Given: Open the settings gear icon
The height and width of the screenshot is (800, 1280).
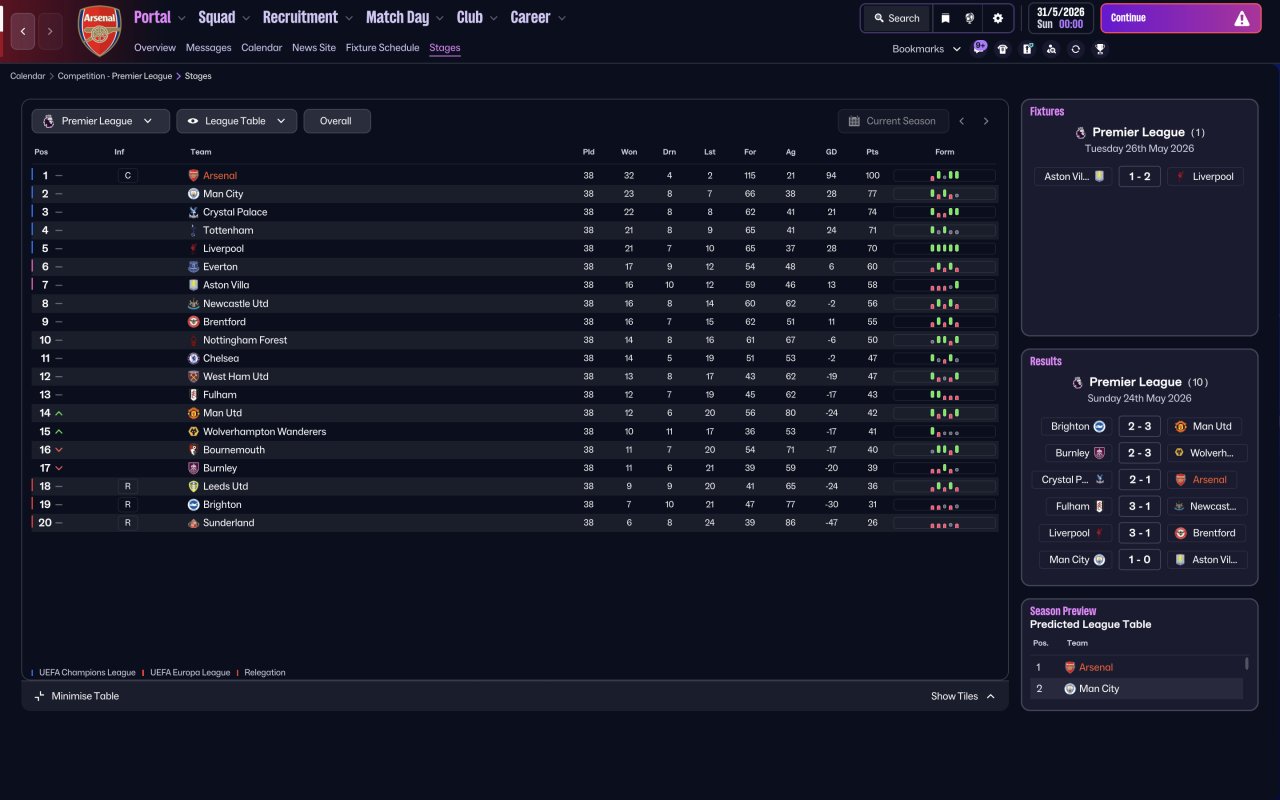Looking at the screenshot, I should (998, 18).
